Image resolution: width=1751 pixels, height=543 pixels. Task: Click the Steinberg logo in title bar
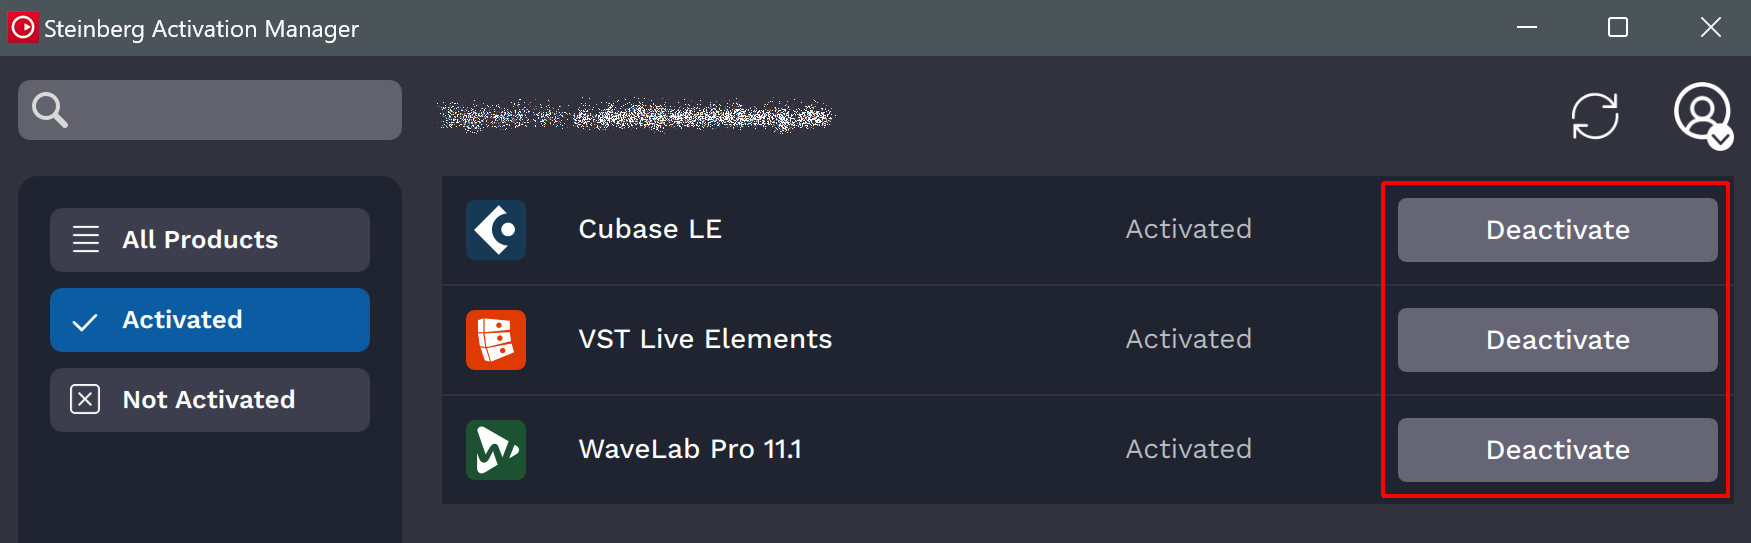[22, 27]
